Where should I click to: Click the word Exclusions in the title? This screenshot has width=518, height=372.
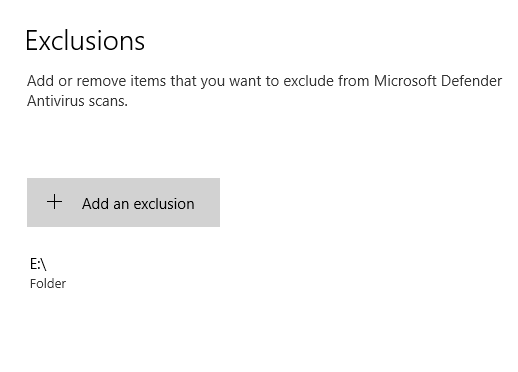[85, 41]
